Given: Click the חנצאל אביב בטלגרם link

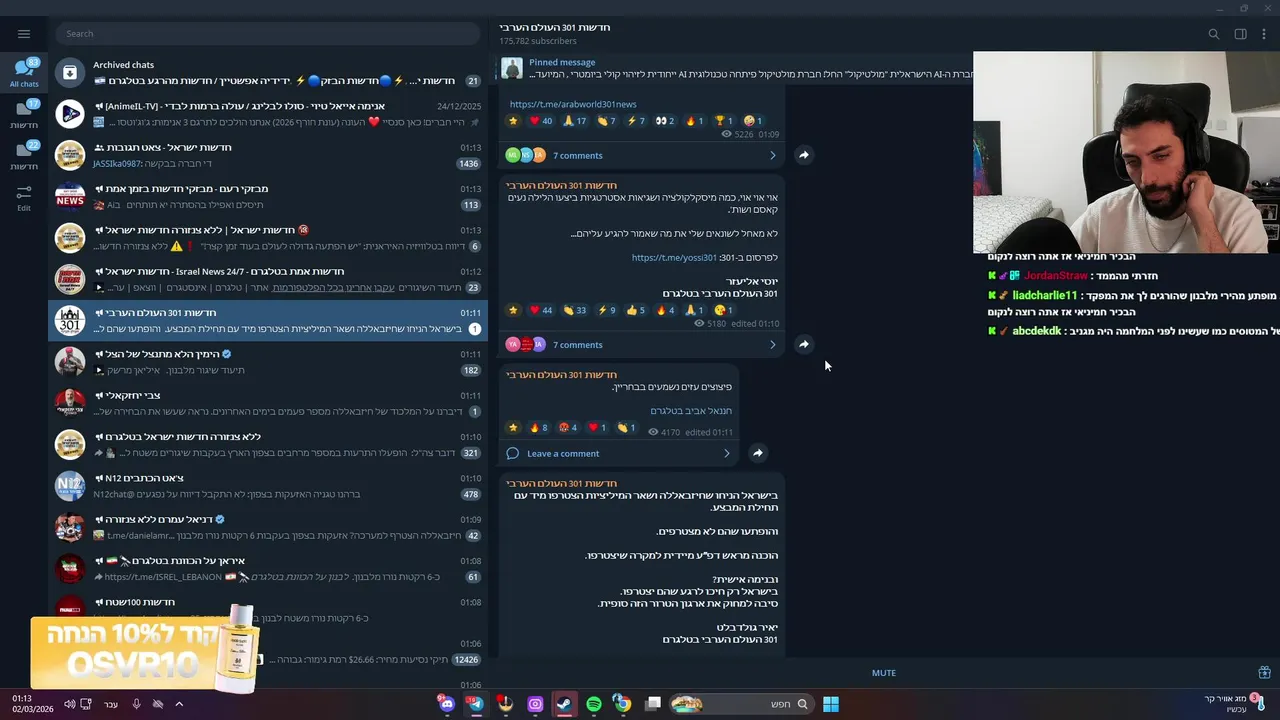Looking at the screenshot, I should [x=691, y=411].
